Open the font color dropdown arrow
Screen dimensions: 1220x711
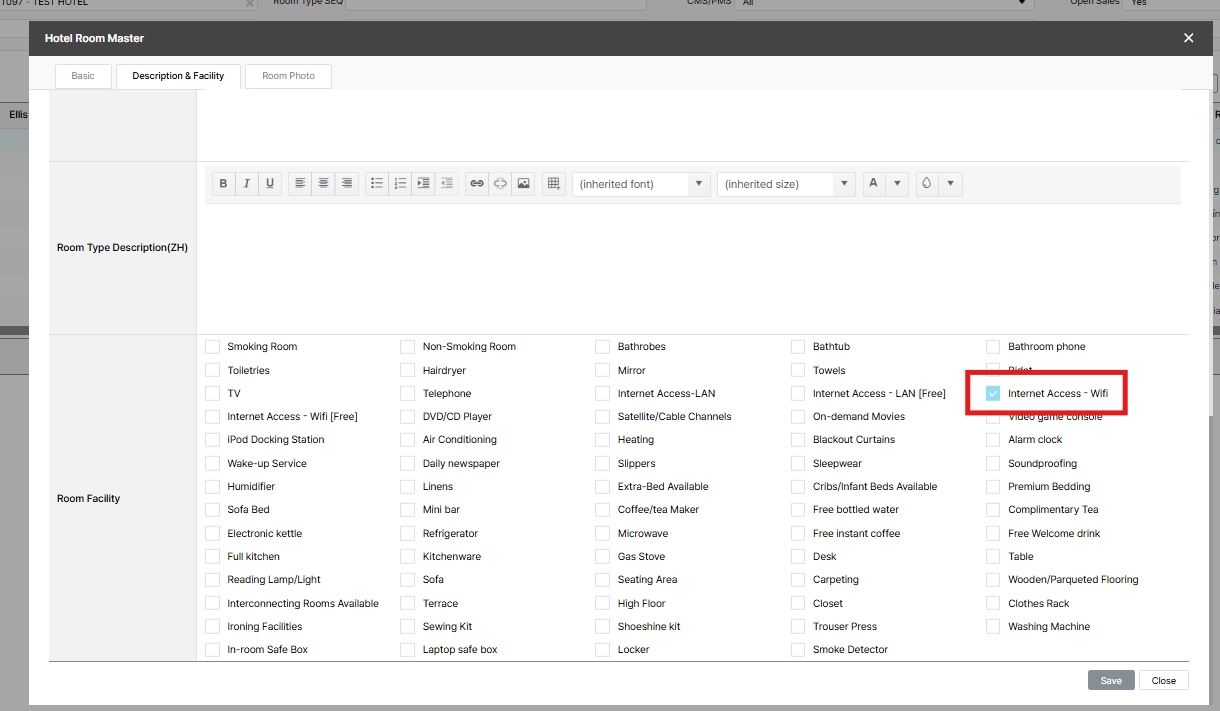pos(897,184)
